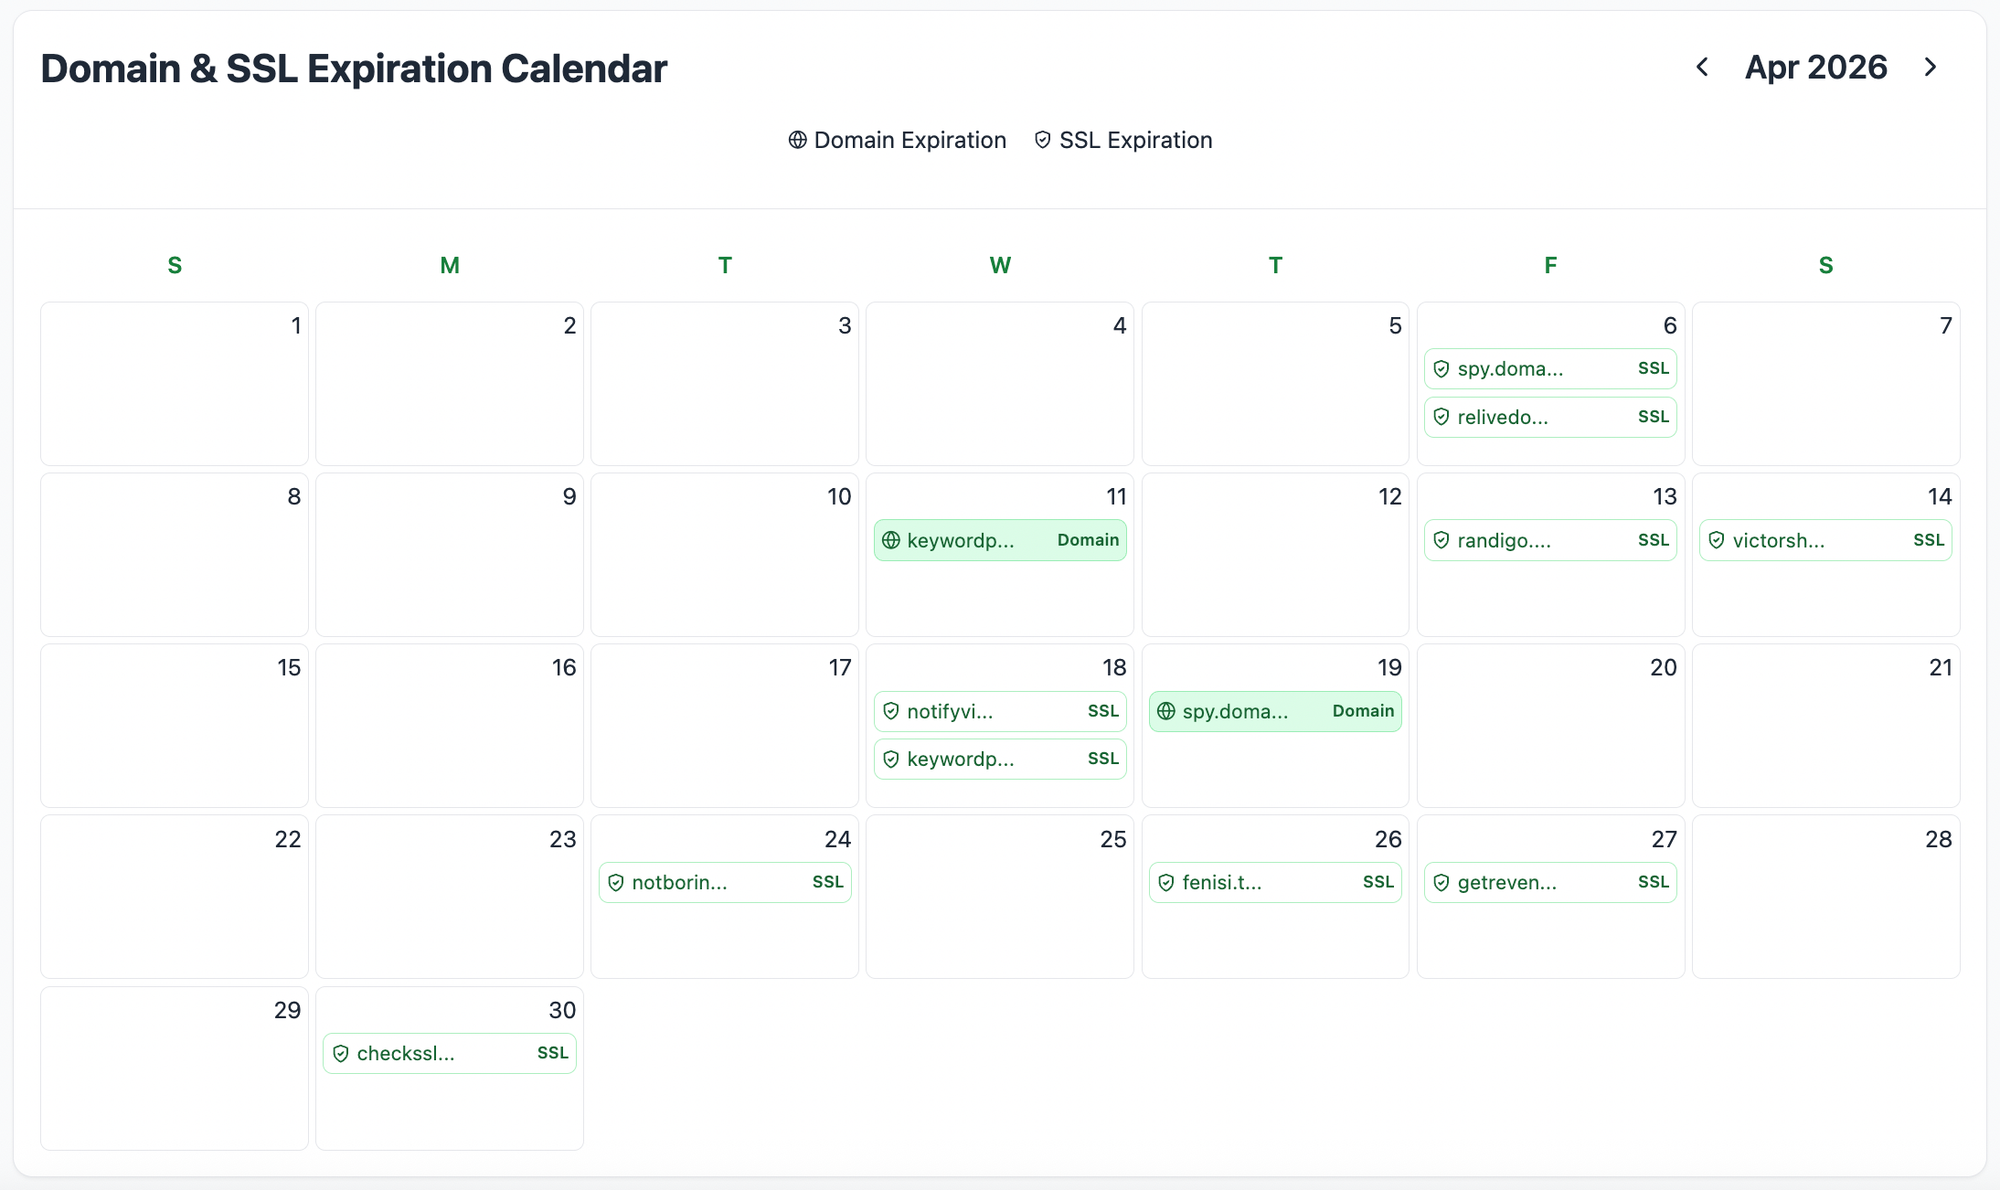
Task: Click the shield icon on checkssl event
Action: (x=341, y=1053)
